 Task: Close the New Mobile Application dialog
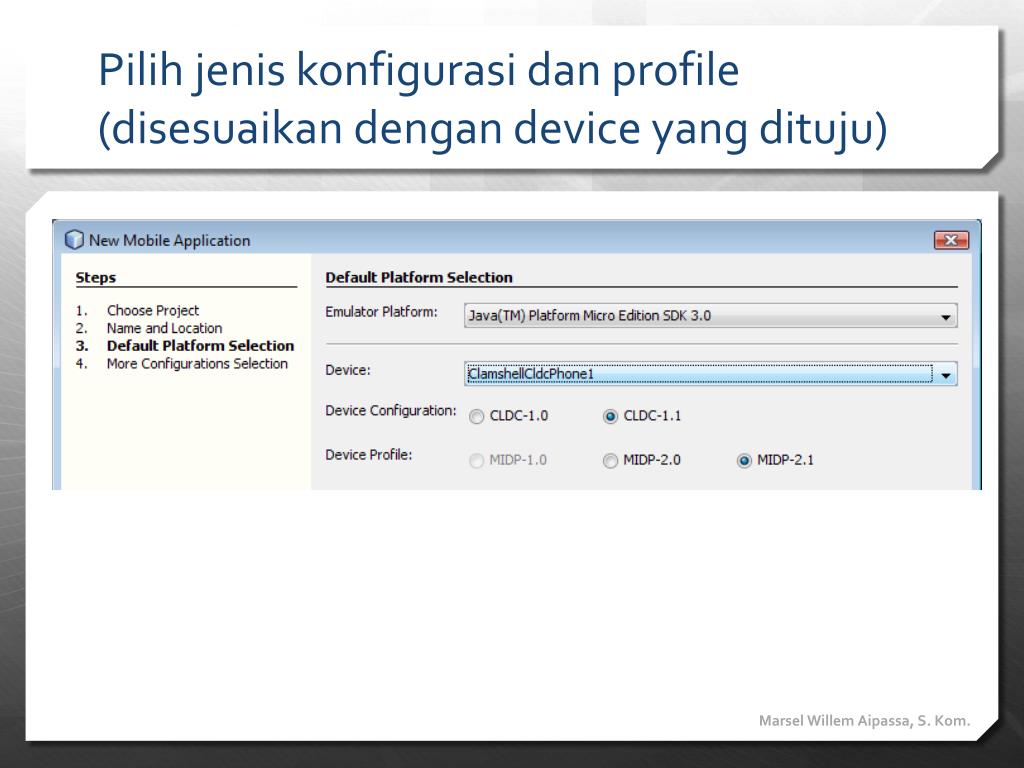click(951, 240)
